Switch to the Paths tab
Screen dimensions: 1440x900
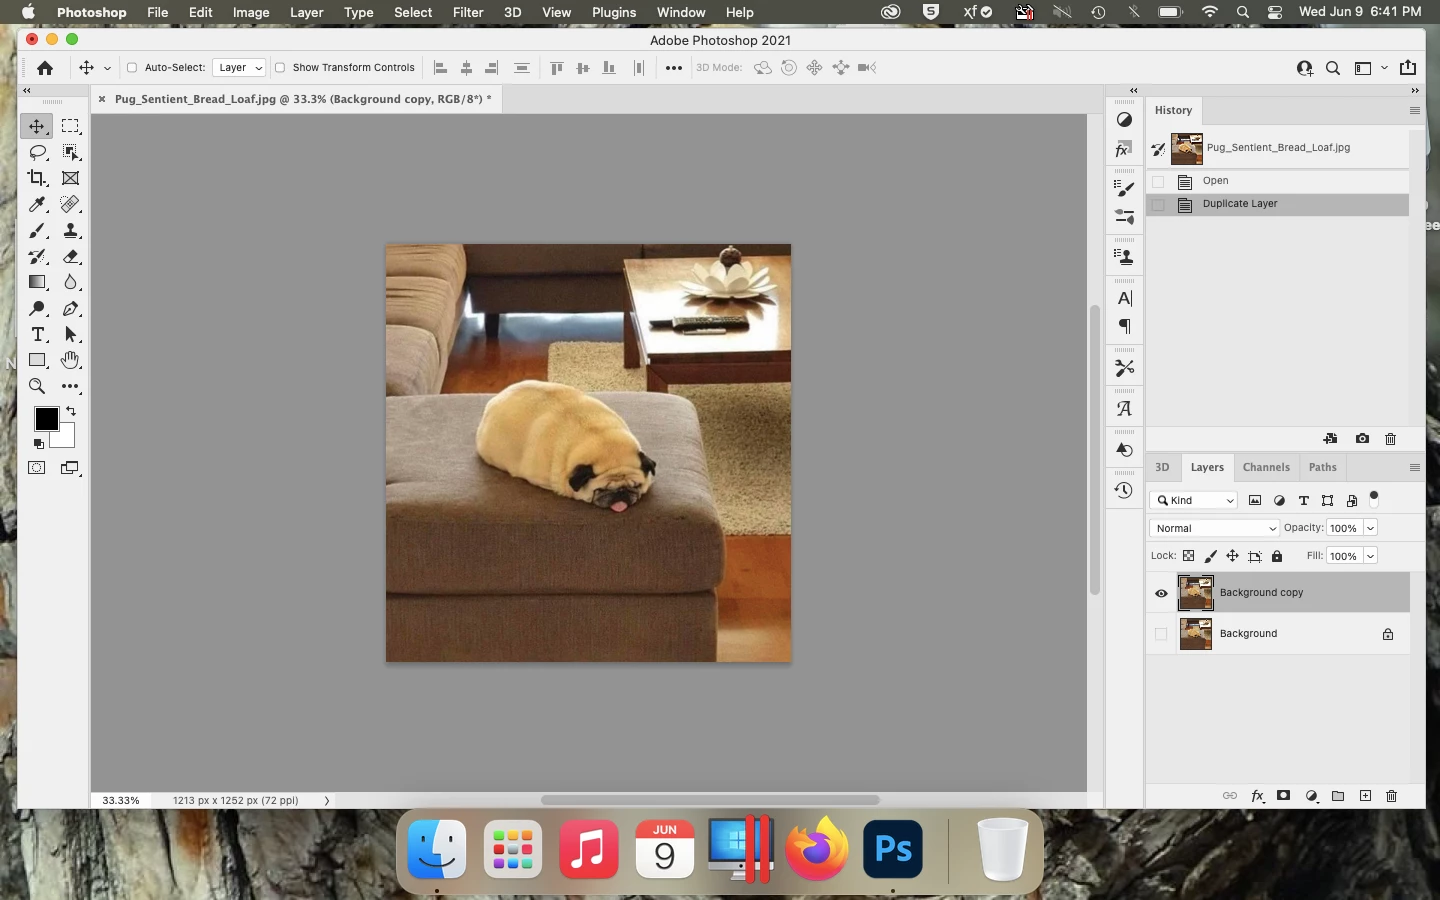1322,467
